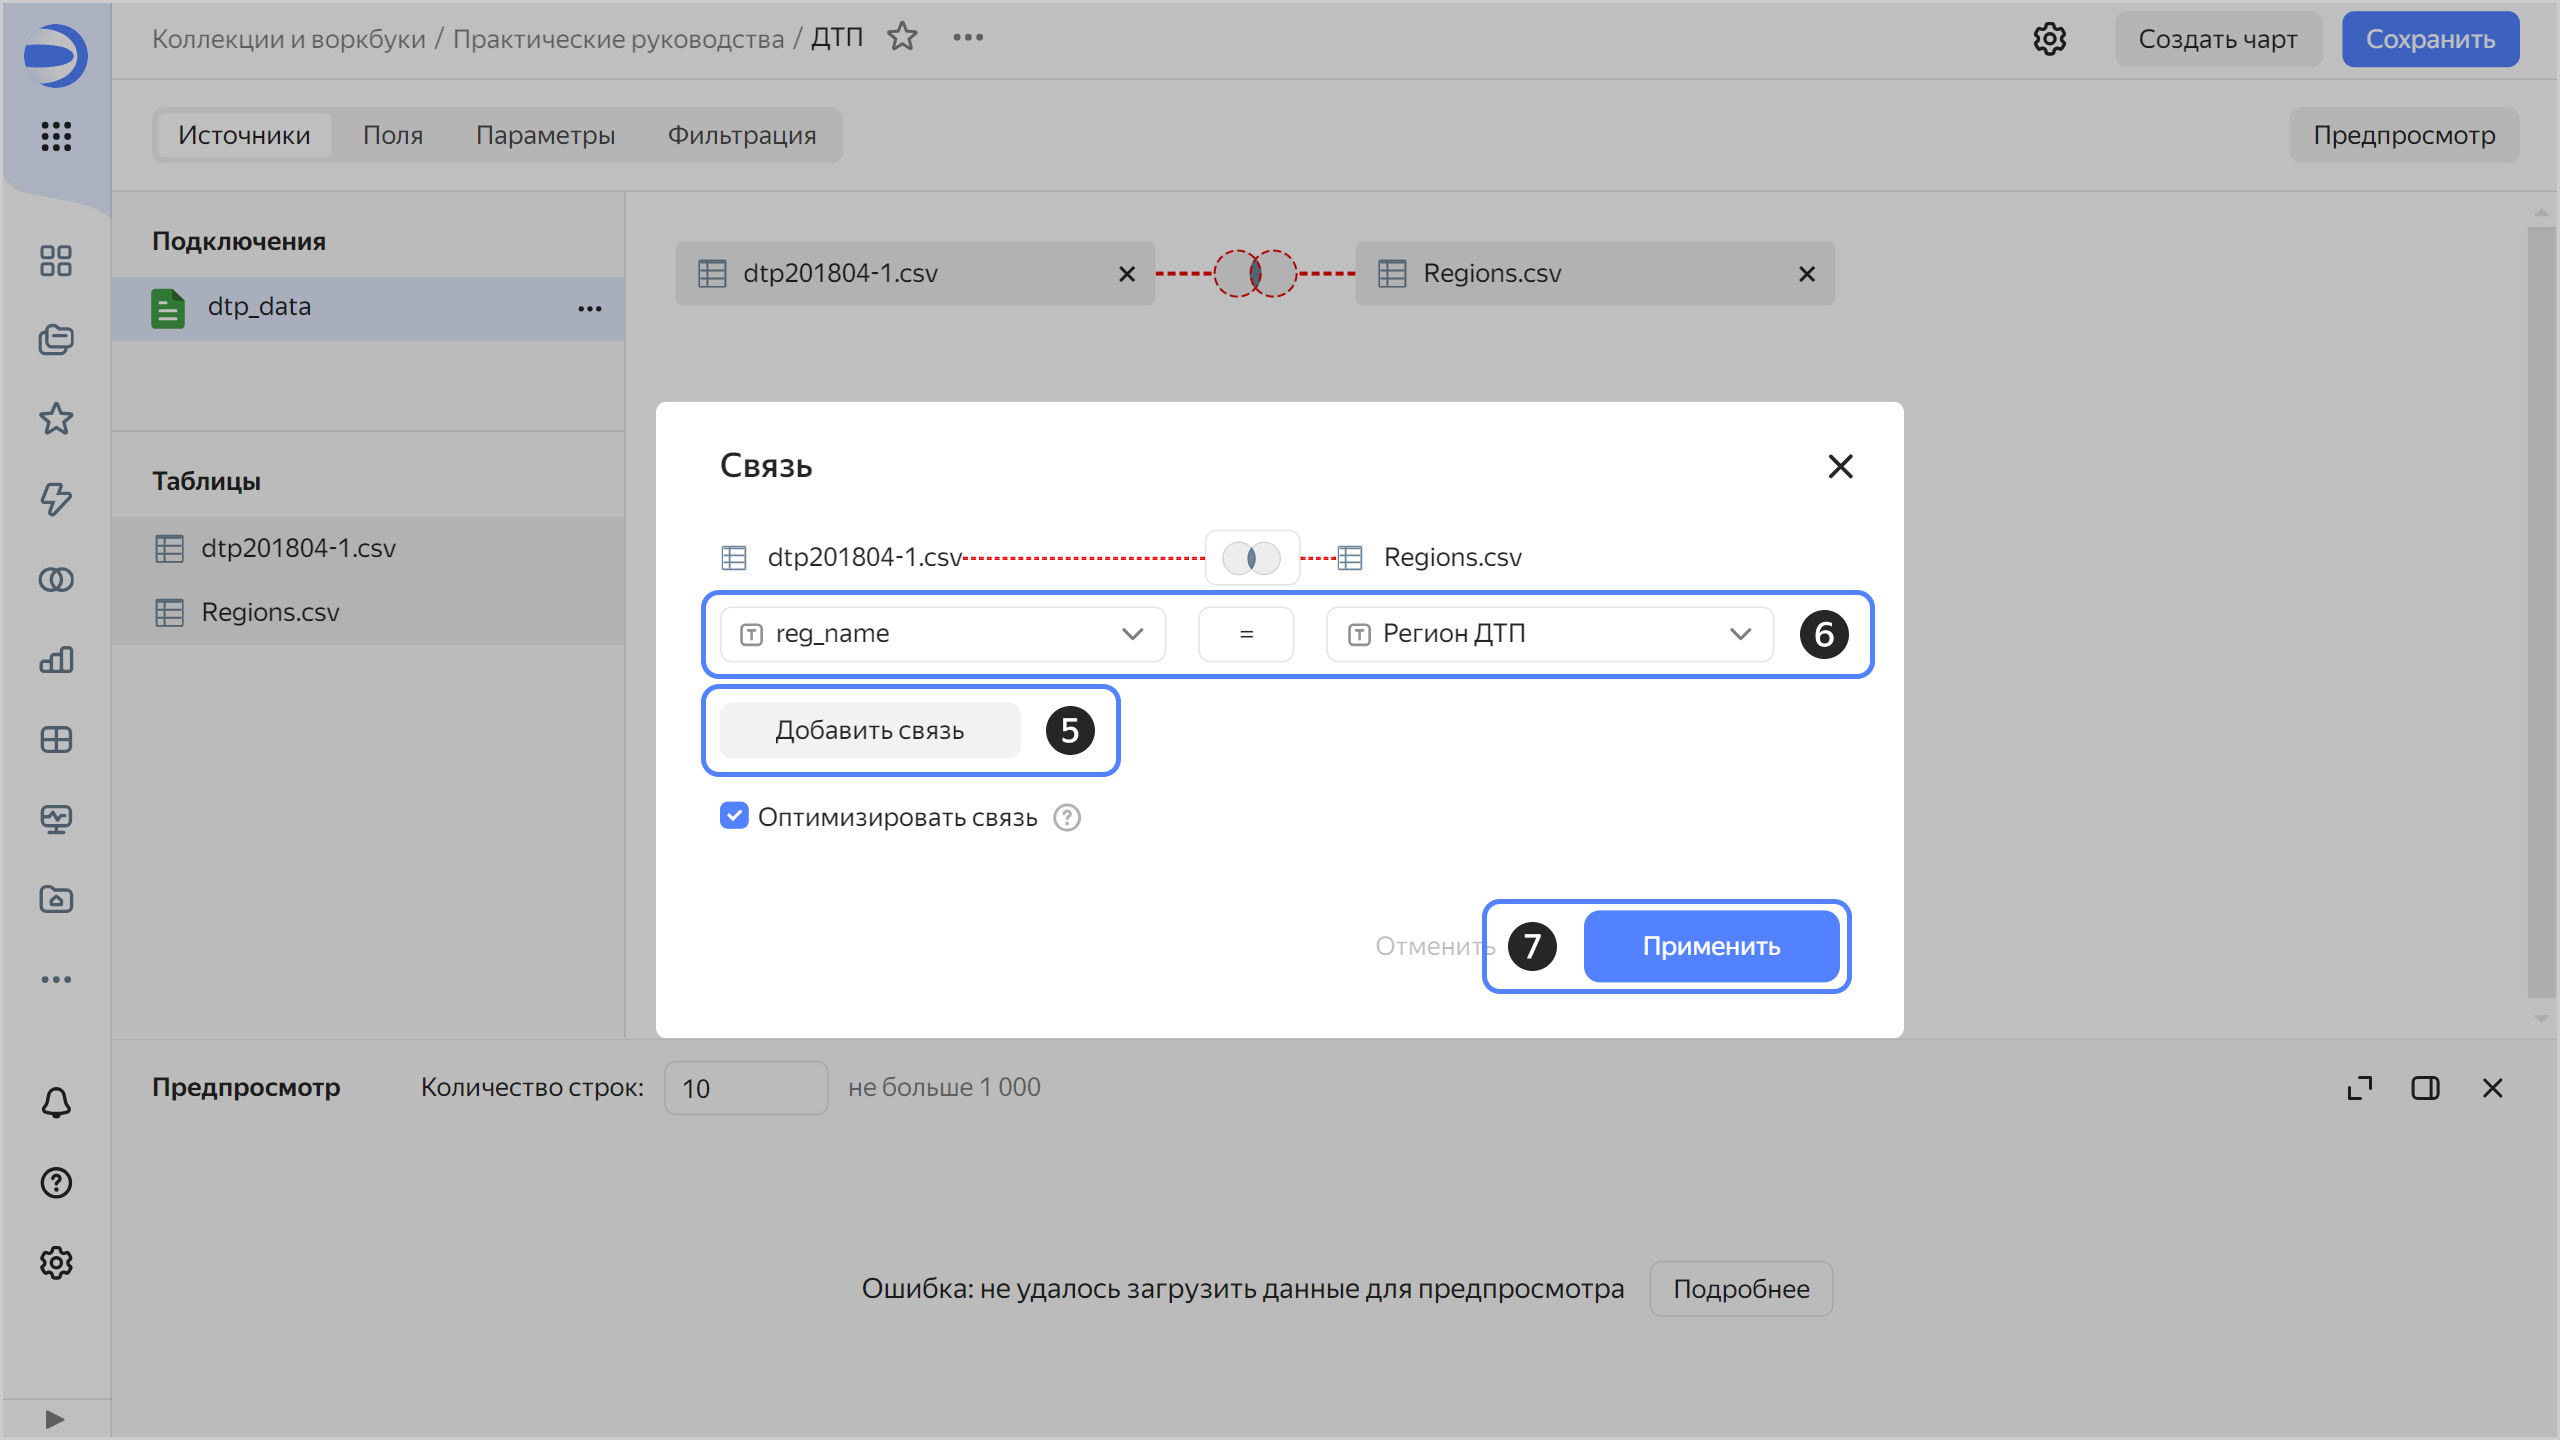Click the Применить button
Viewport: 2560px width, 1440px height.
pyautogui.click(x=1710, y=946)
